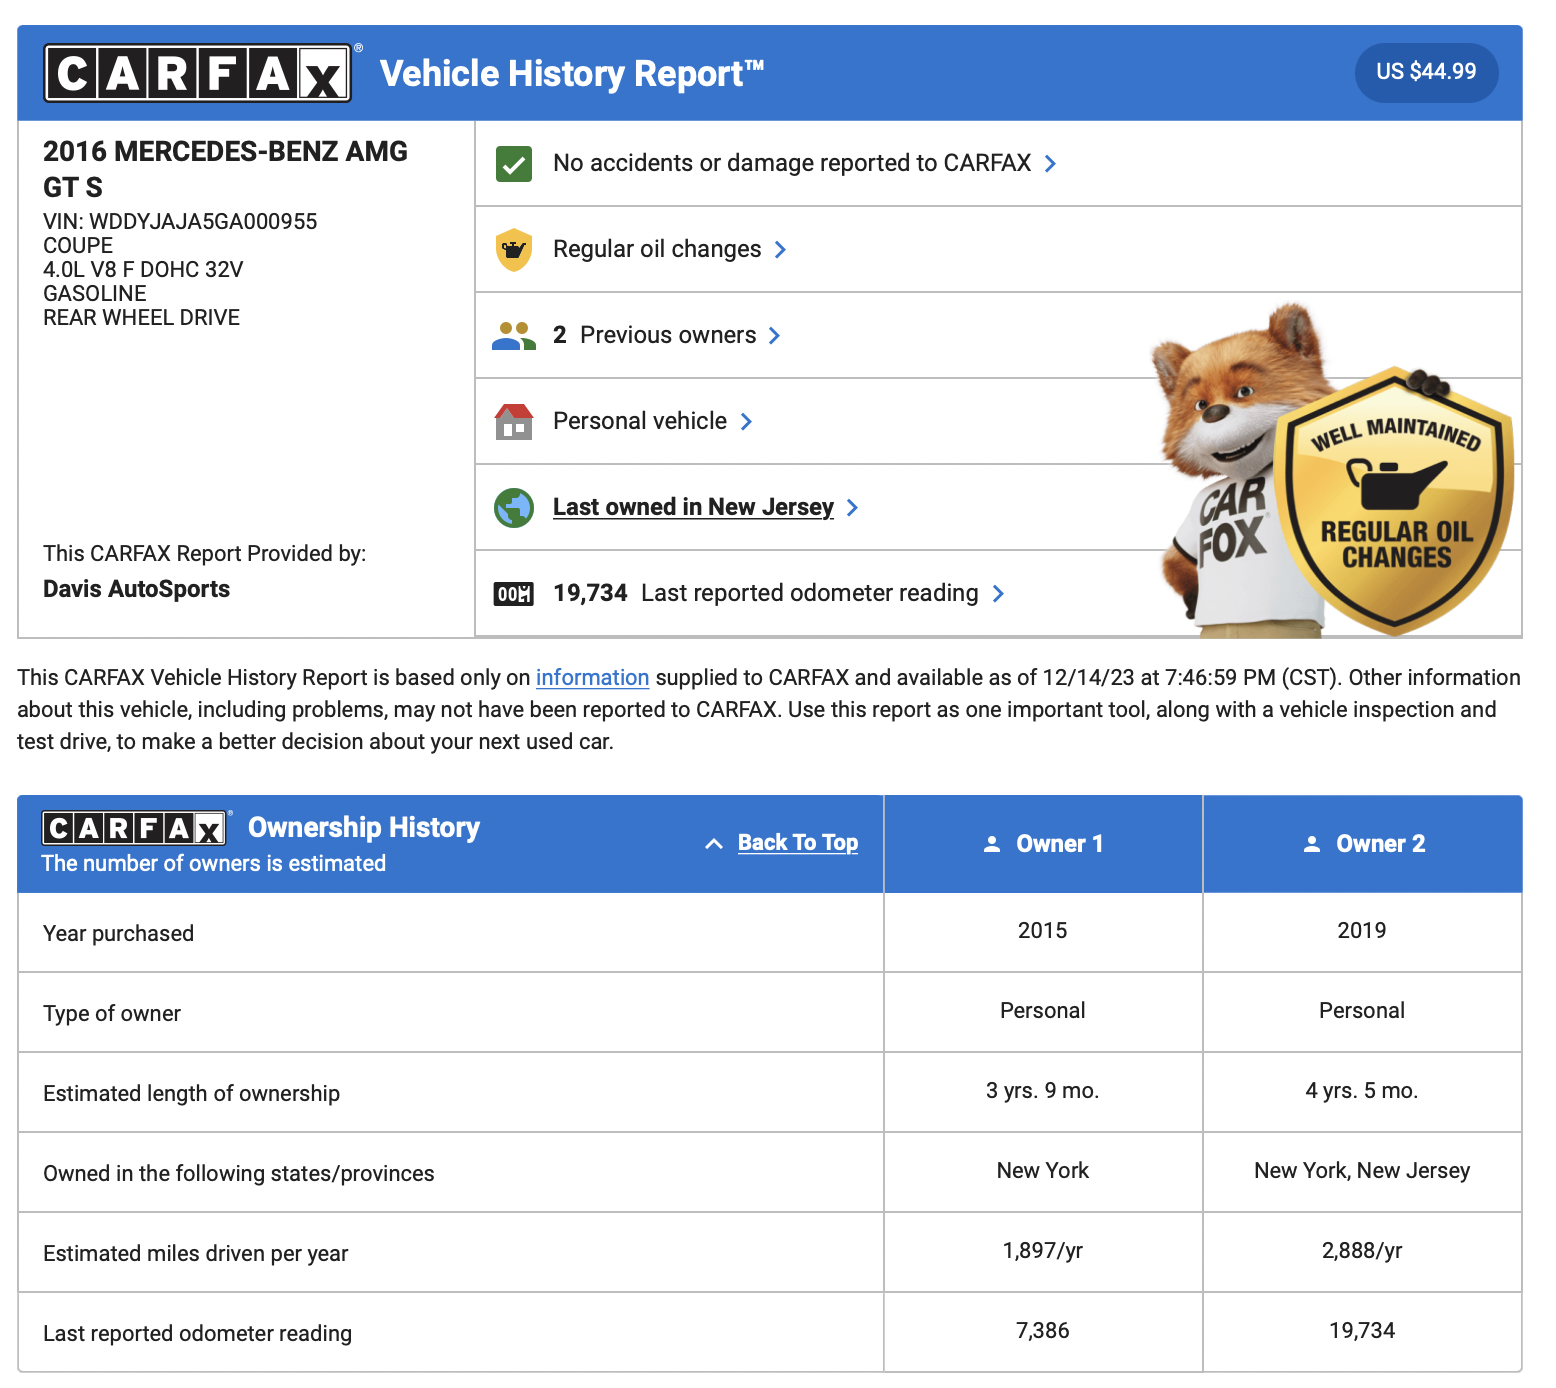Click No accidents or damage reported text
1556x1388 pixels.
(x=792, y=163)
